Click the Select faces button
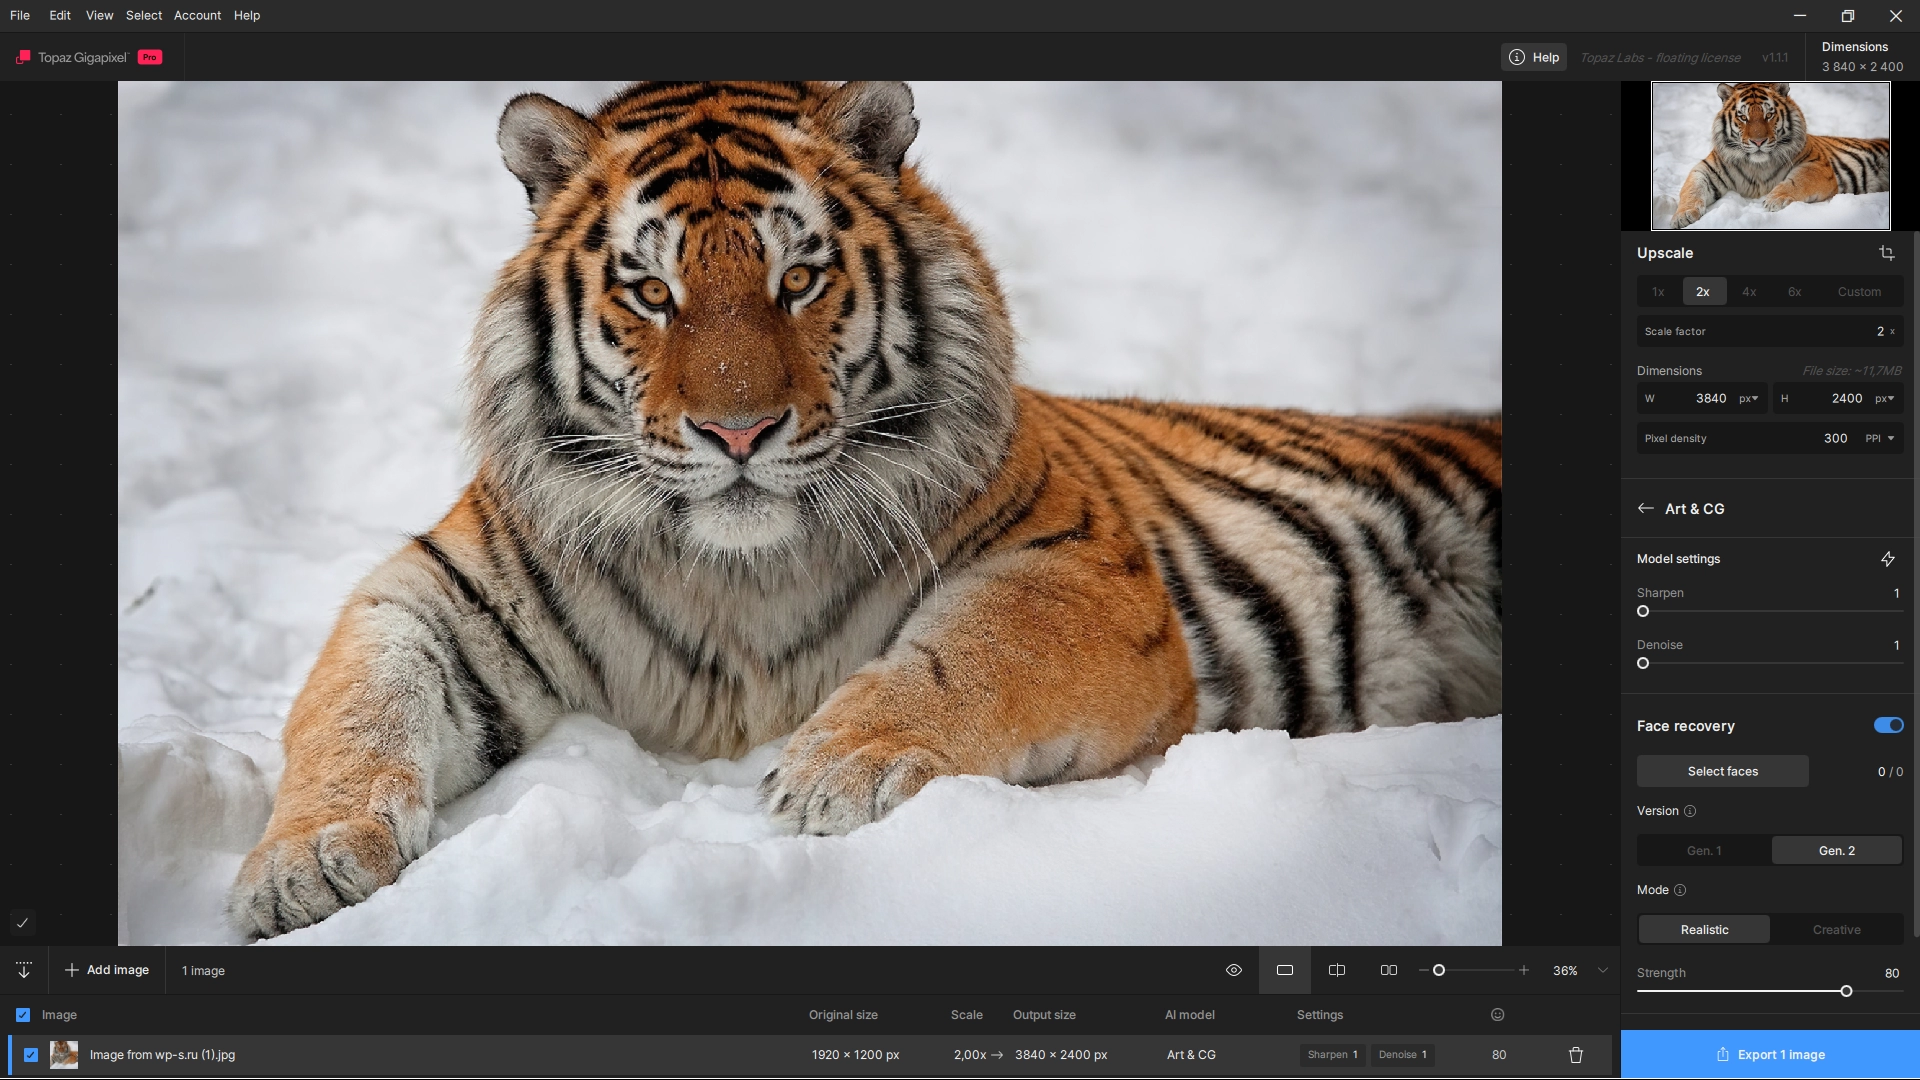The width and height of the screenshot is (1920, 1080). 1722,771
